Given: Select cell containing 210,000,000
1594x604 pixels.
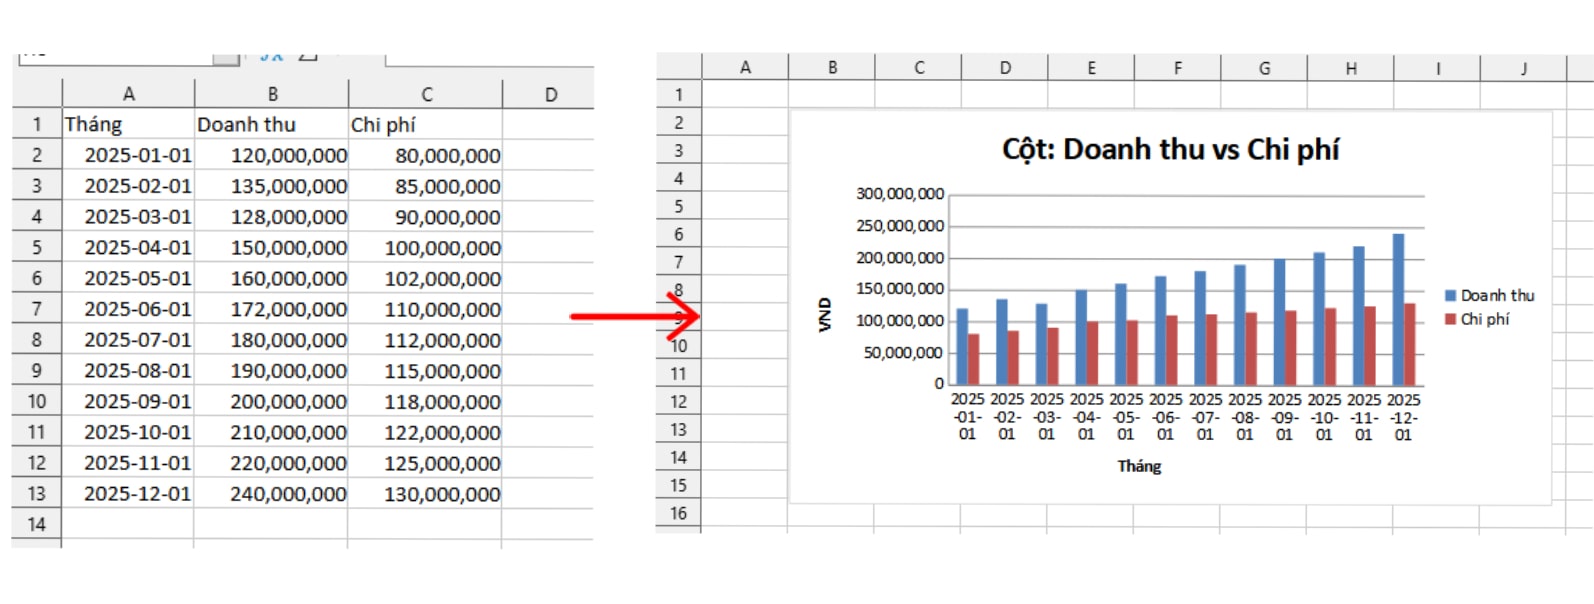Looking at the screenshot, I should pyautogui.click(x=271, y=433).
